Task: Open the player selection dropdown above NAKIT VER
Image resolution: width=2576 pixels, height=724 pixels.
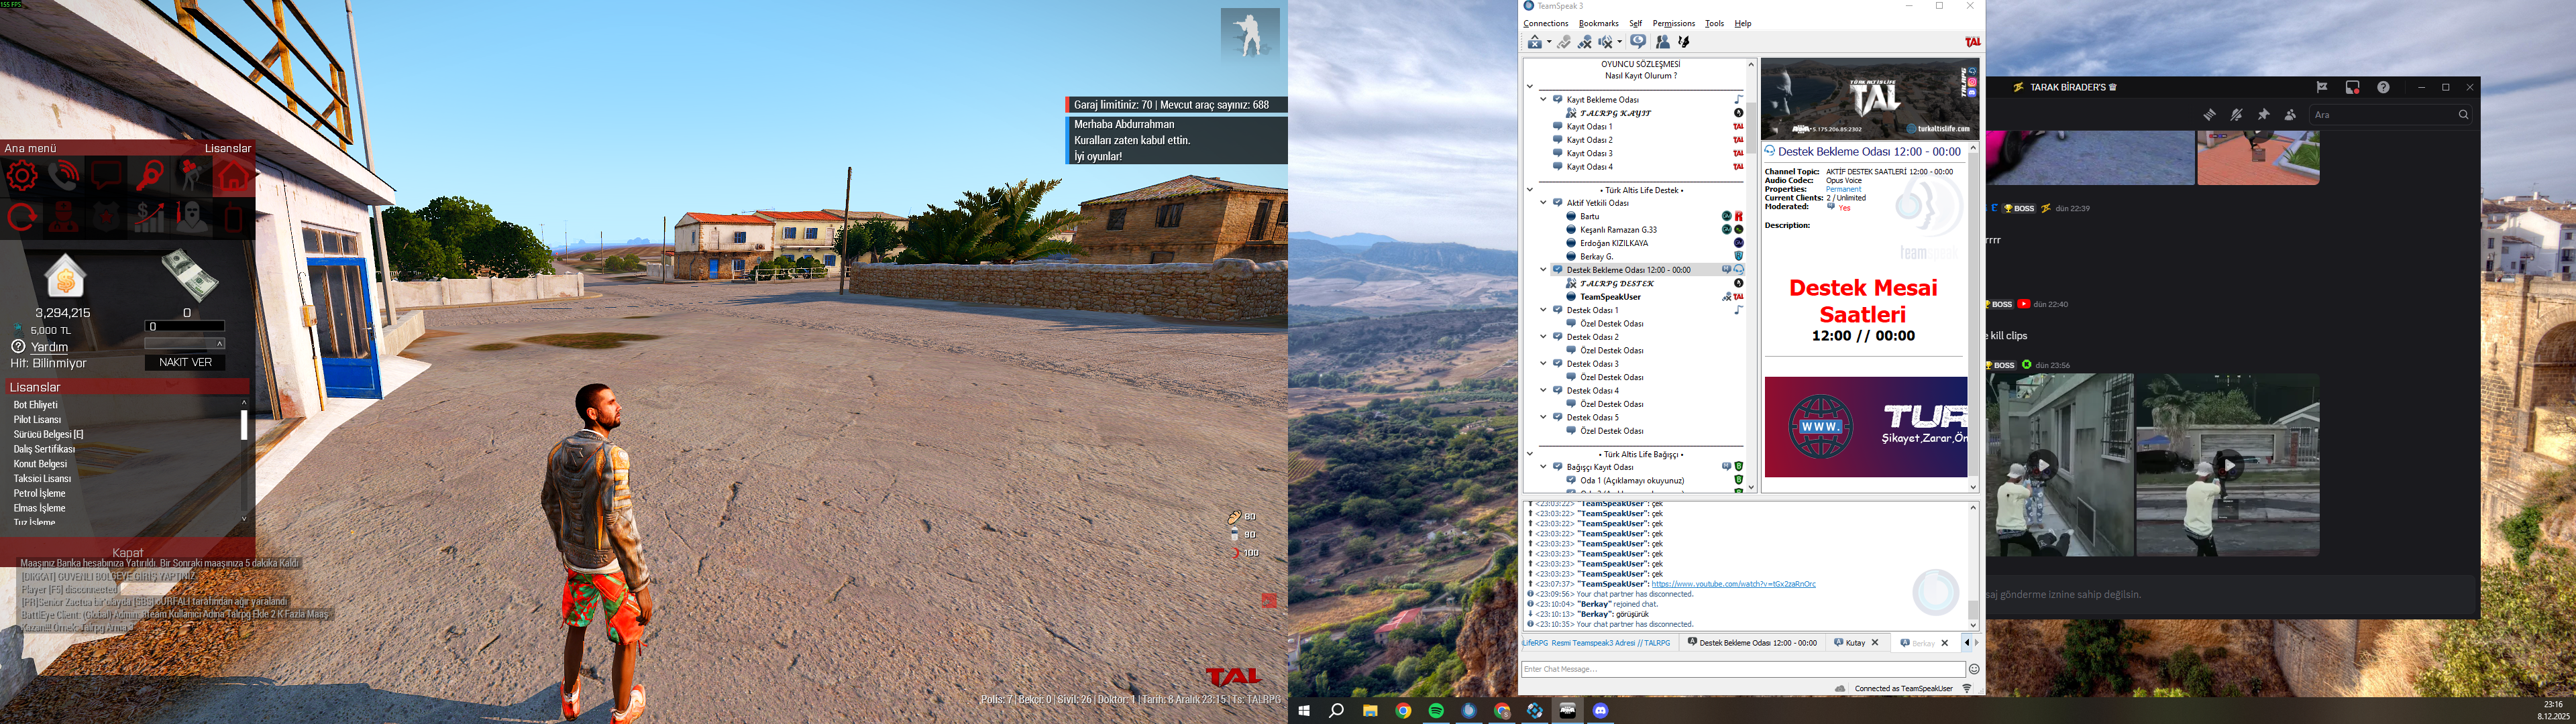Action: pos(185,343)
